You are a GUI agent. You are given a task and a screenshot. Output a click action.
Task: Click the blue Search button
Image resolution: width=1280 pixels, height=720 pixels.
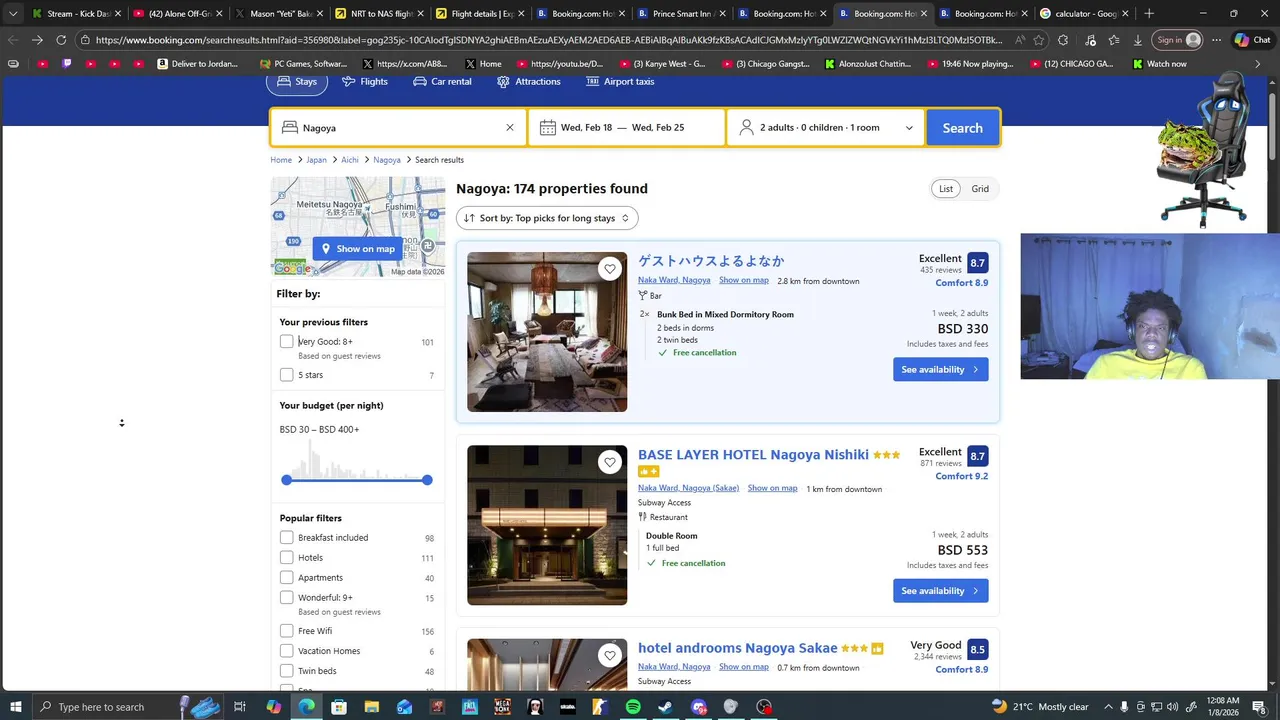[x=962, y=128]
